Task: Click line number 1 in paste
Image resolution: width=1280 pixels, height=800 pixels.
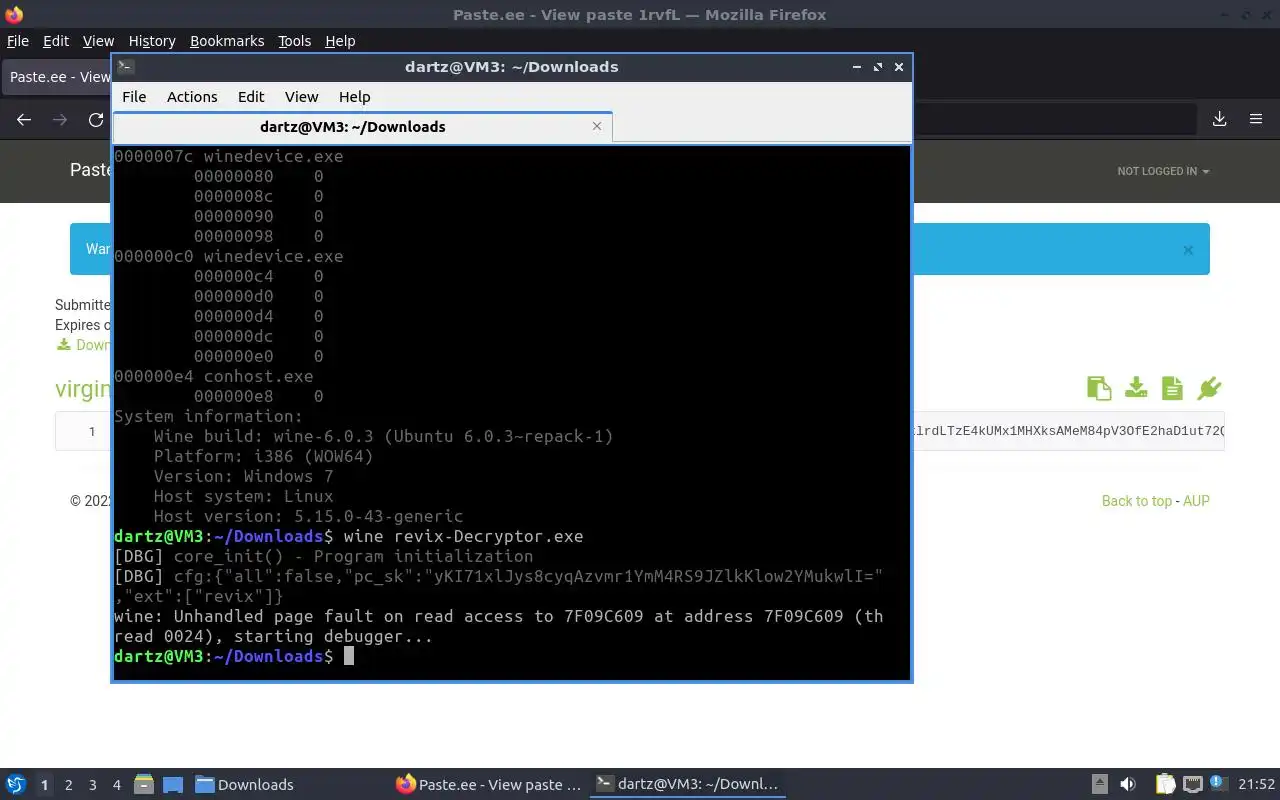Action: point(92,431)
